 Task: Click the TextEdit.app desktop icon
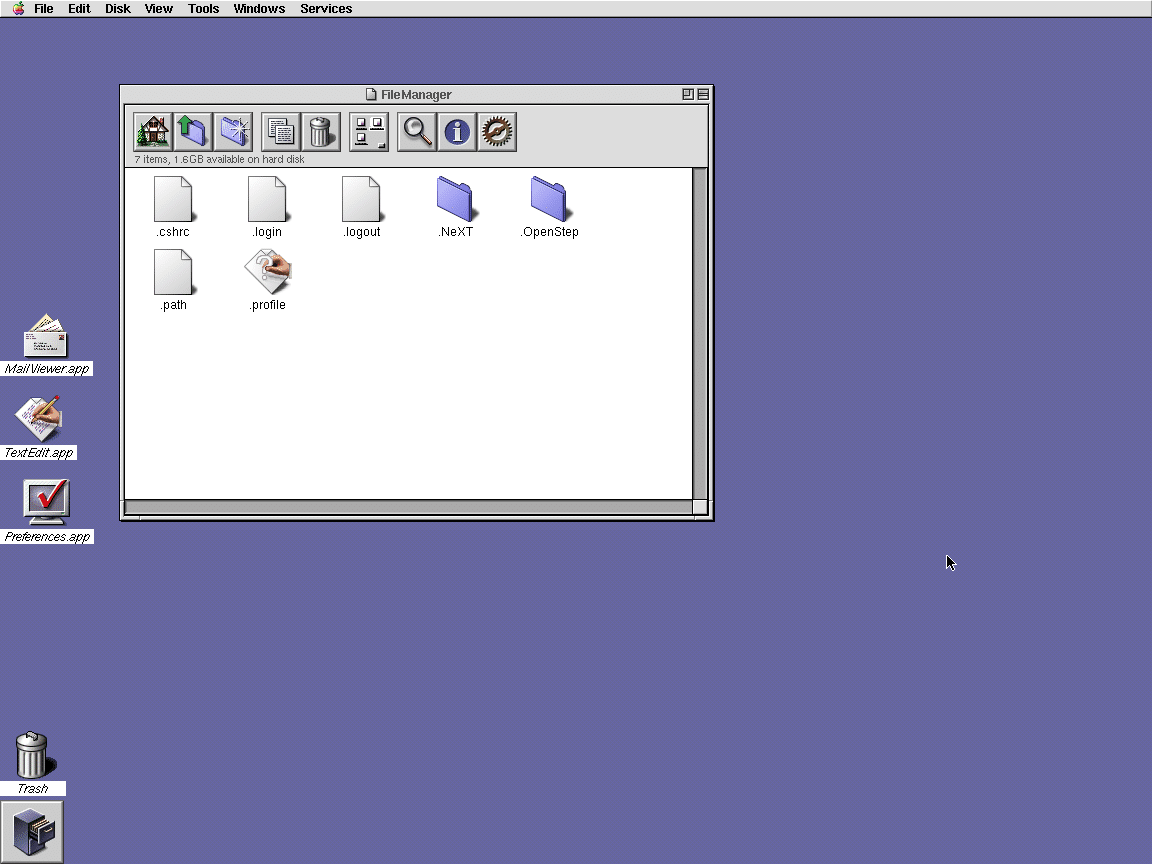[39, 420]
